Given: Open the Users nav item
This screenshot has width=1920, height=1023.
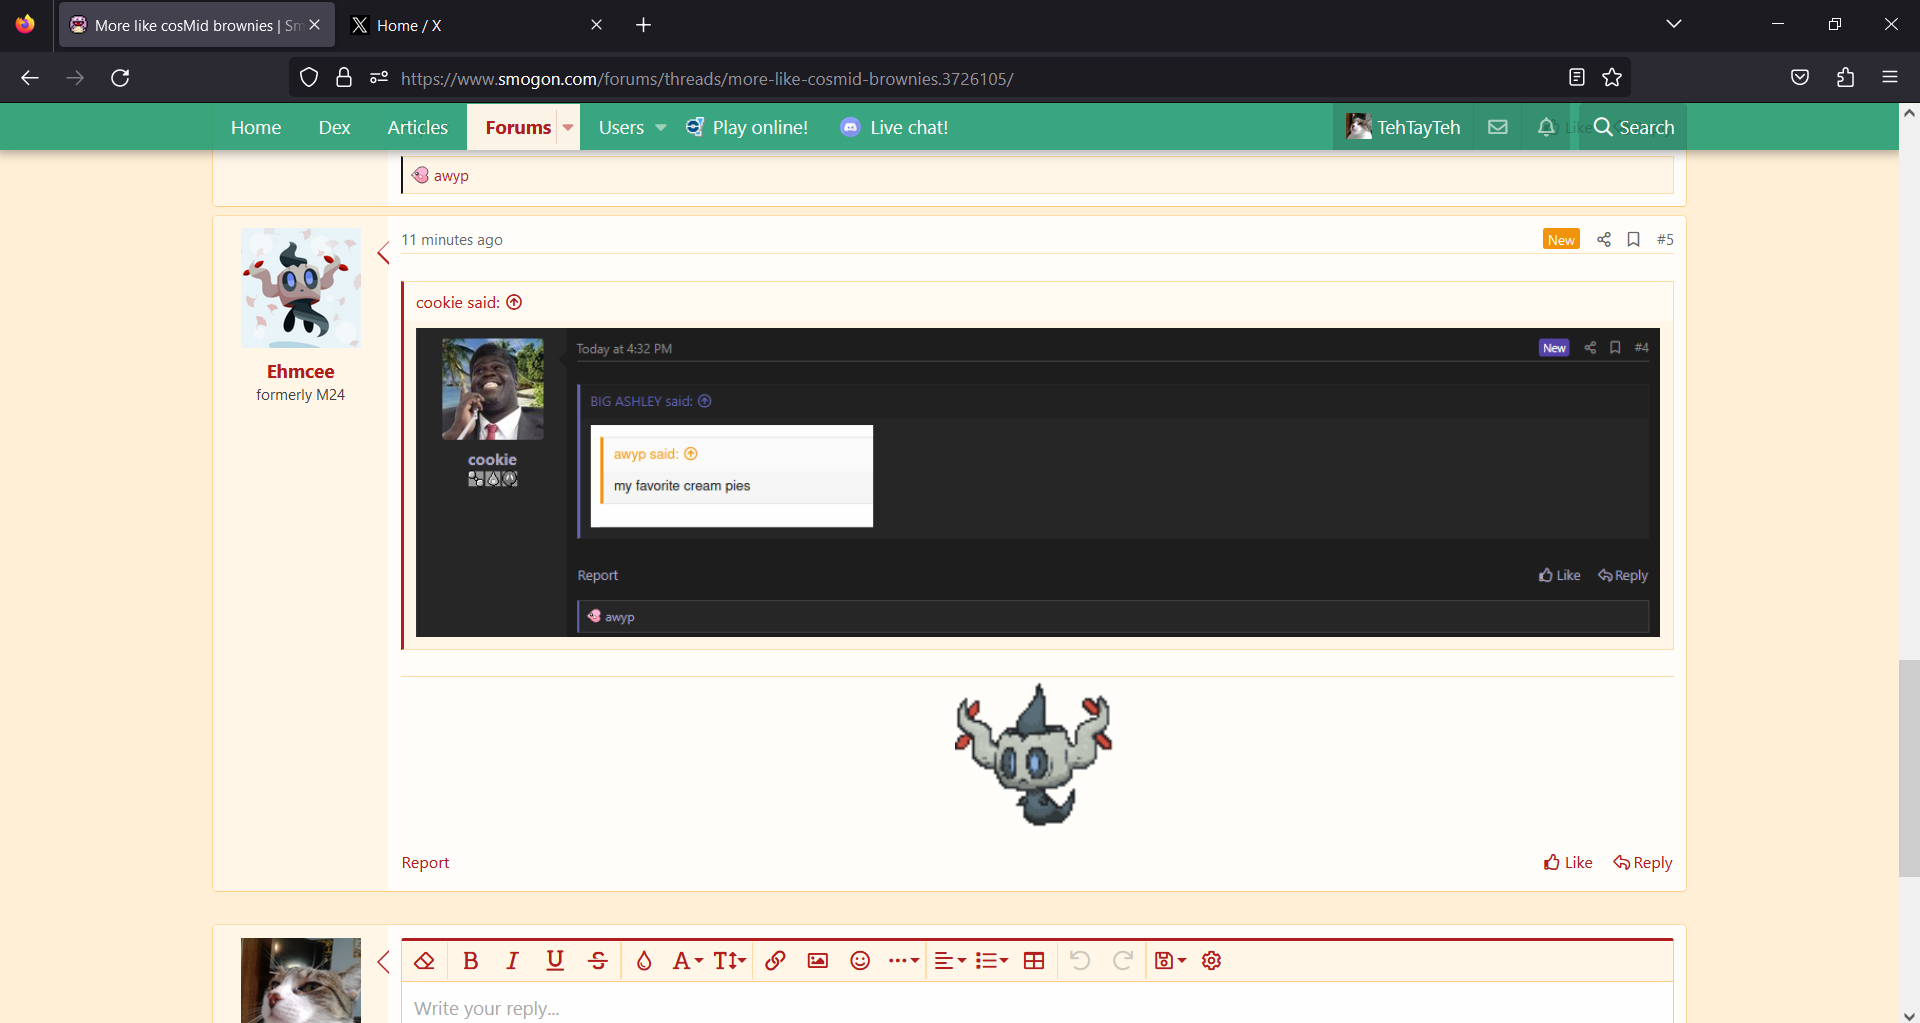Looking at the screenshot, I should click(621, 127).
